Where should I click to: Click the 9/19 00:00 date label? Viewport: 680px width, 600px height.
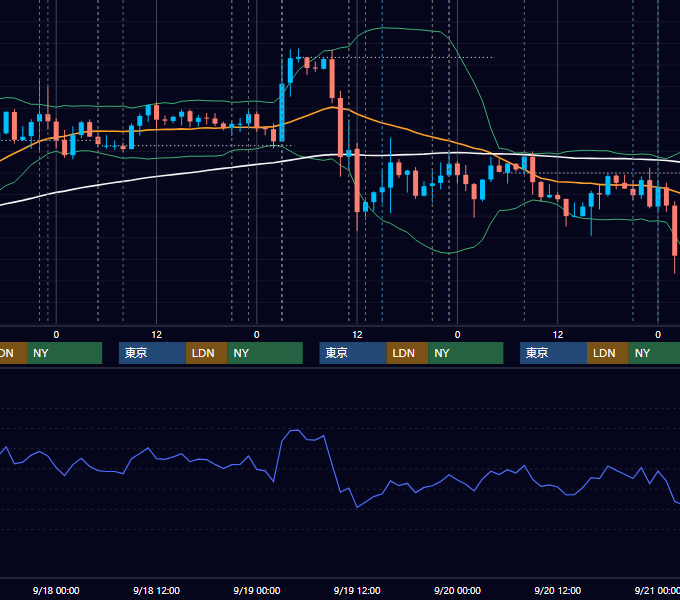[257, 590]
